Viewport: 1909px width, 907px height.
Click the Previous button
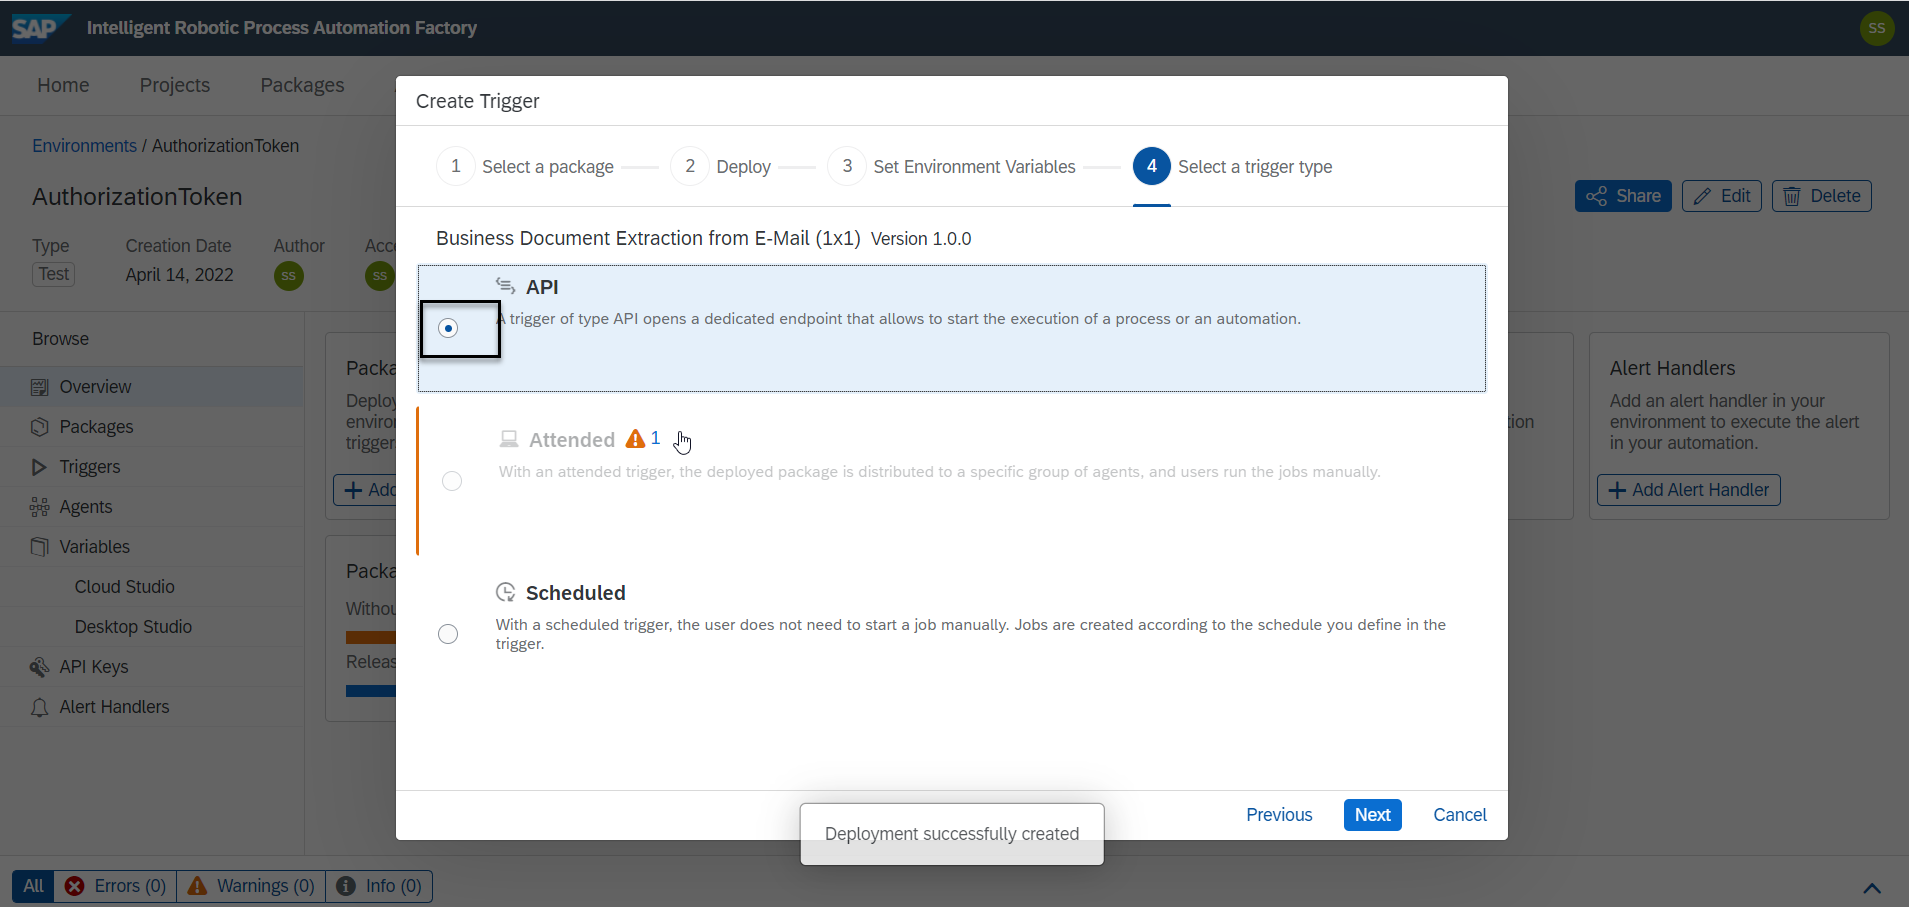pos(1279,815)
